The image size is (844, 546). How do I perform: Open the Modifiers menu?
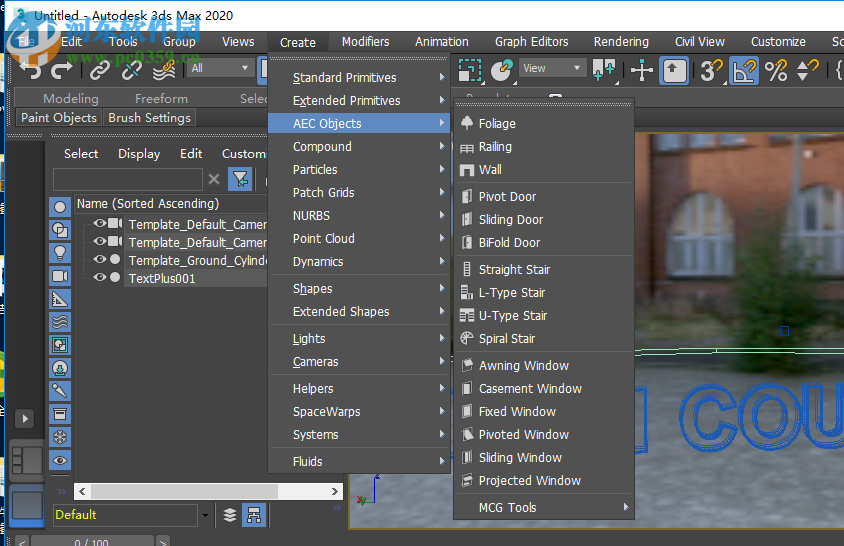point(365,41)
